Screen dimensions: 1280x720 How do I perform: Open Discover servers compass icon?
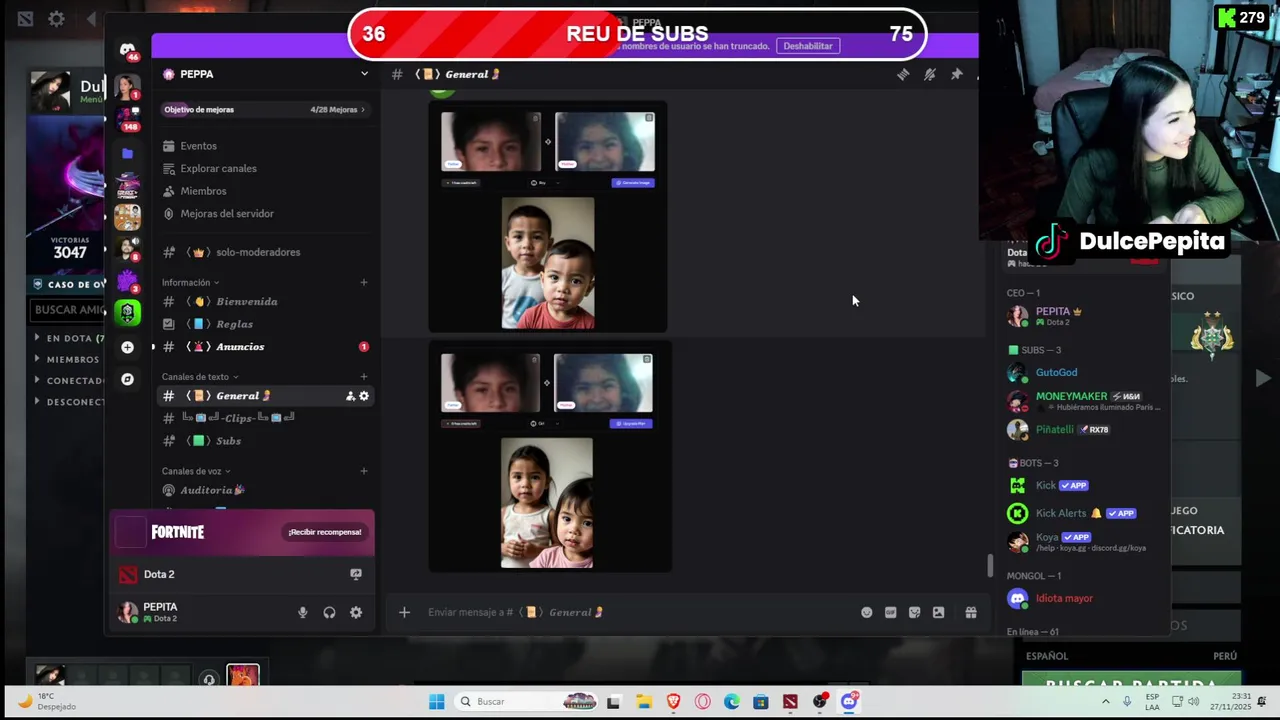tap(127, 379)
